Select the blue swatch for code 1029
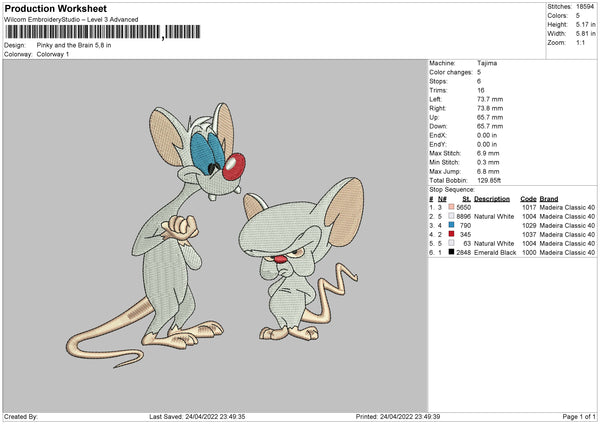 point(452,225)
